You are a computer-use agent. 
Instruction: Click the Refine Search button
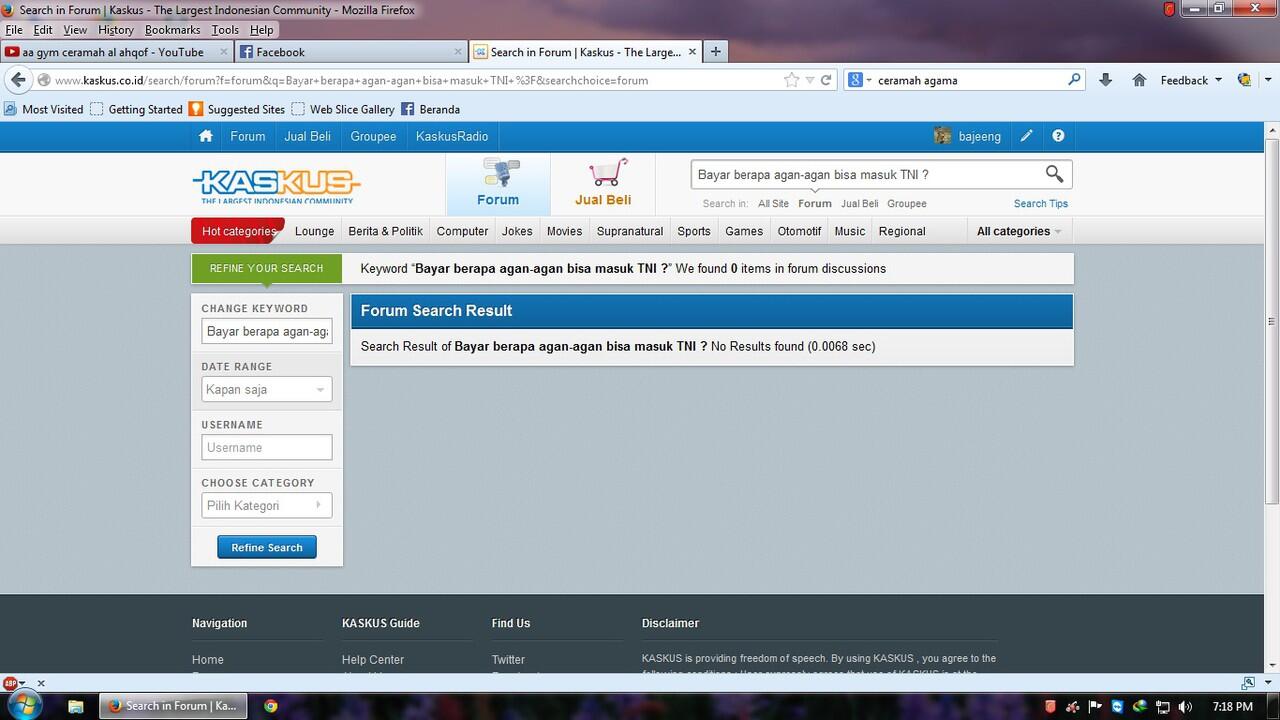(x=267, y=547)
